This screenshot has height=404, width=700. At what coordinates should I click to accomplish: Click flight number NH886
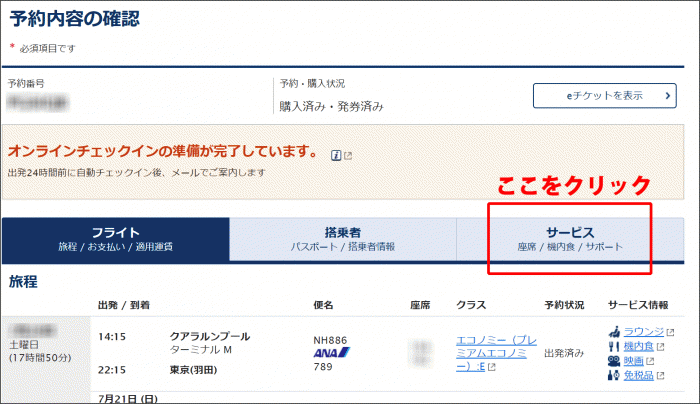point(331,340)
